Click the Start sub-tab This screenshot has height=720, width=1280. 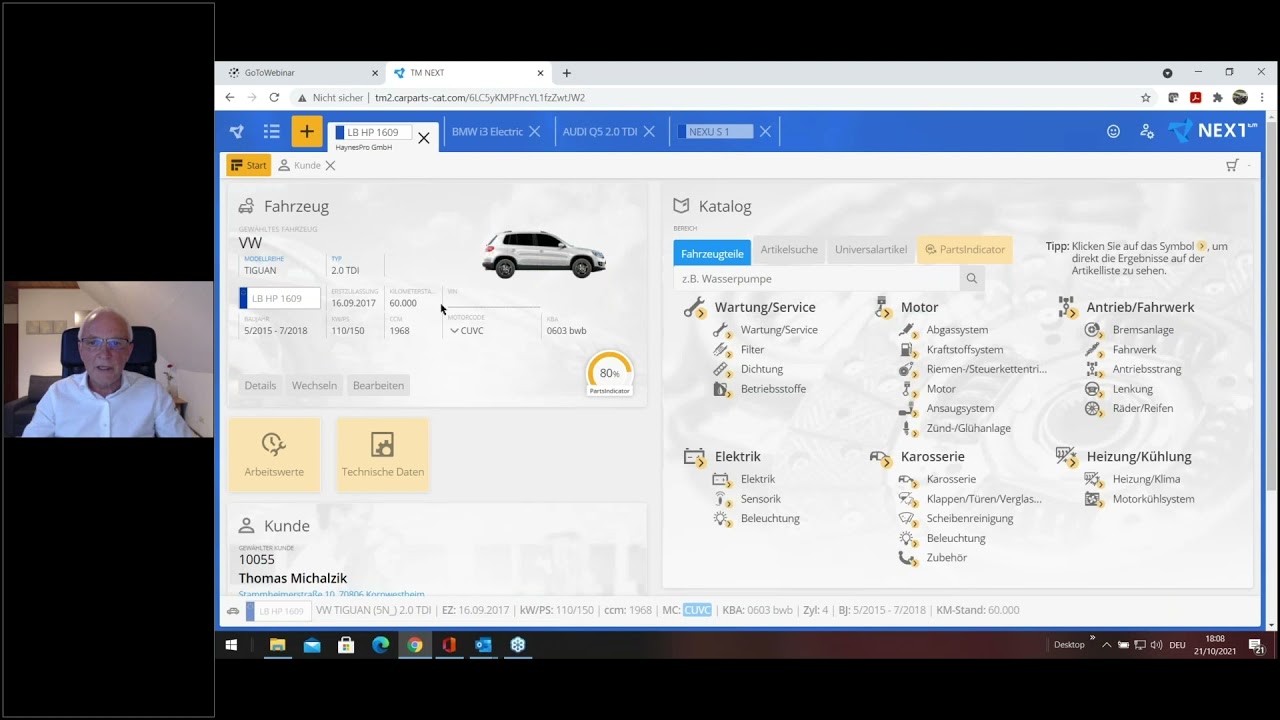(248, 165)
